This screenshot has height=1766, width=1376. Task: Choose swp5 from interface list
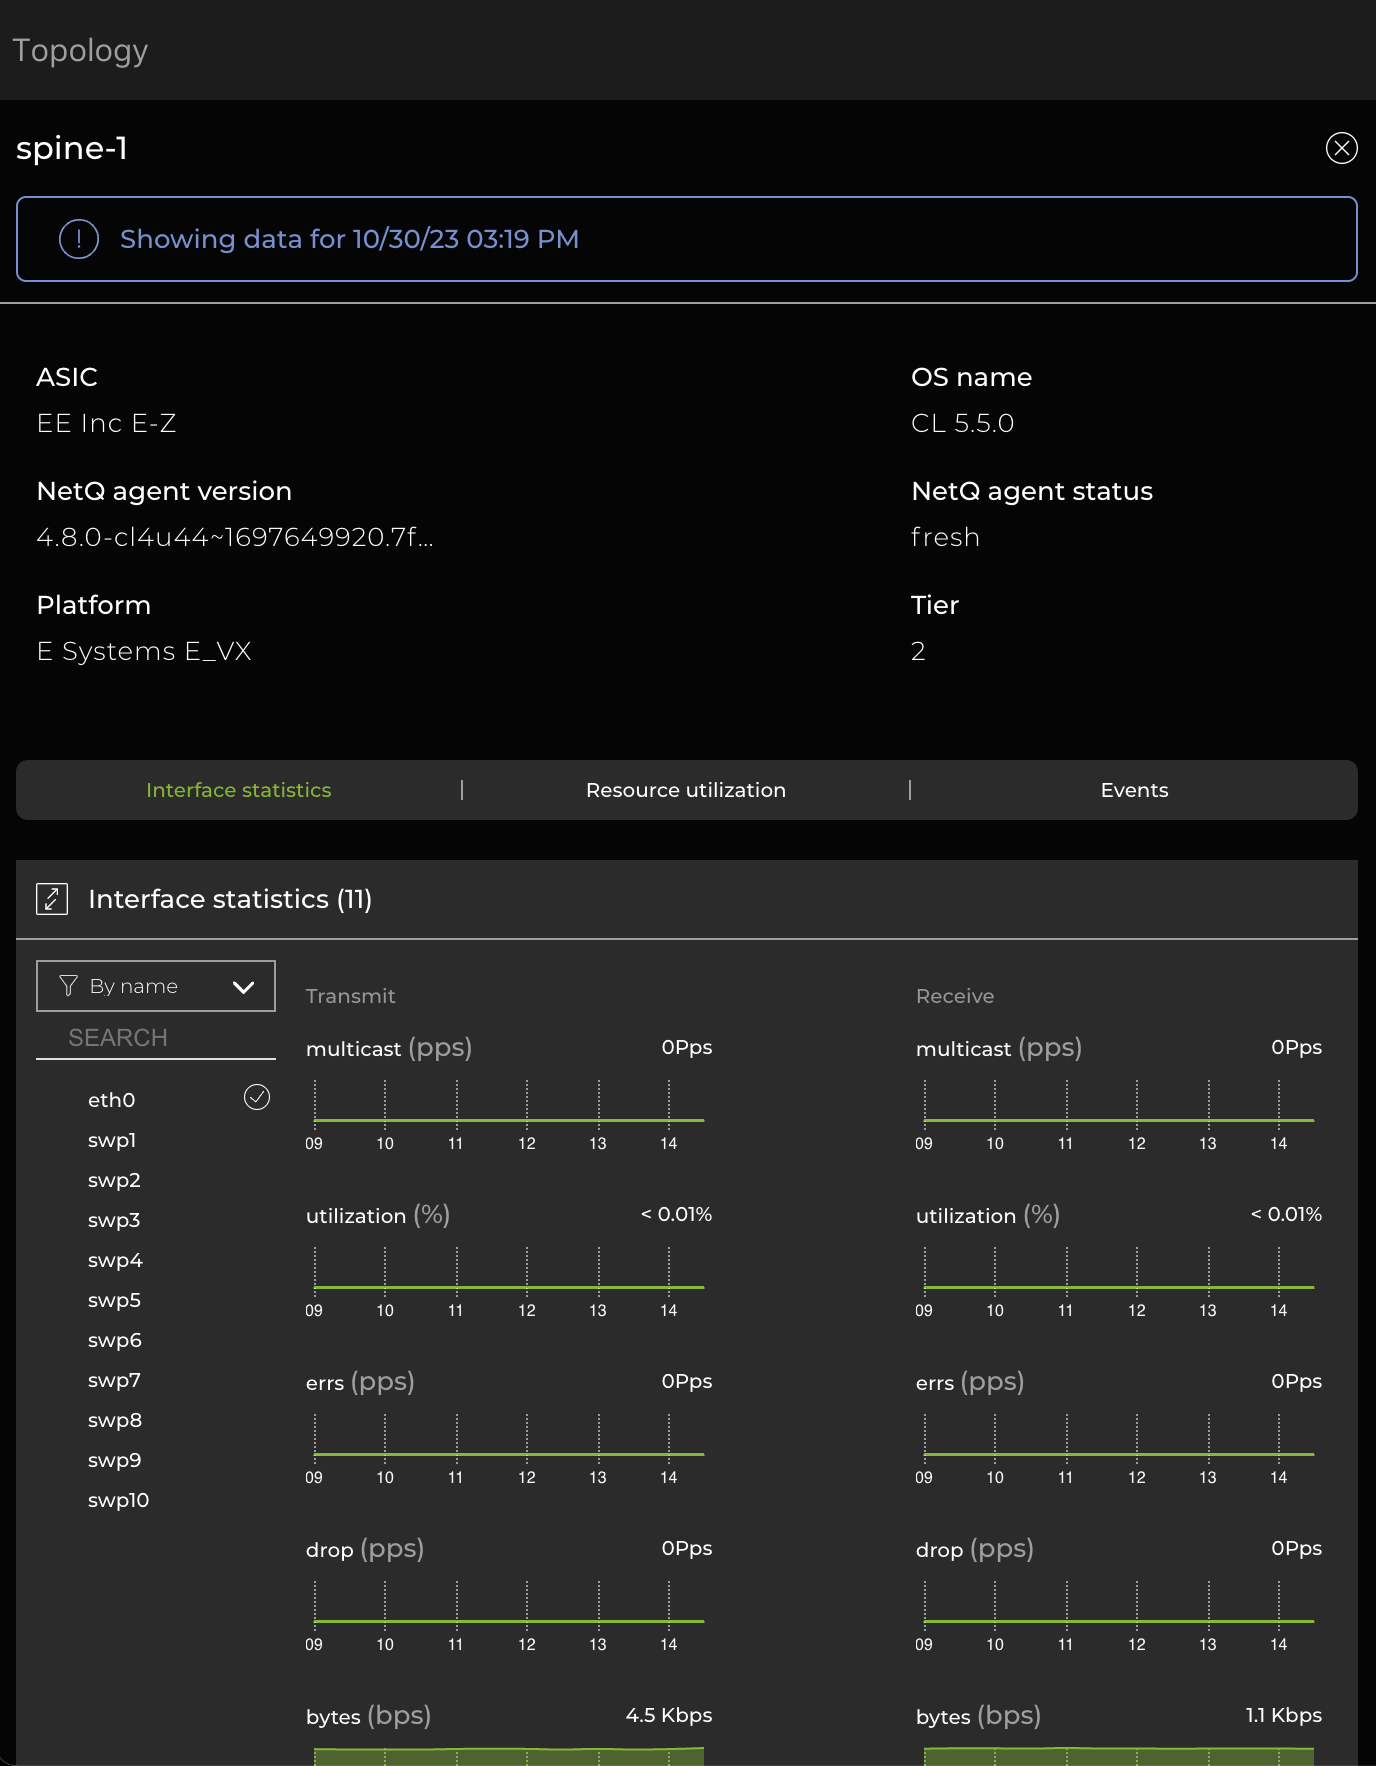pyautogui.click(x=114, y=1300)
